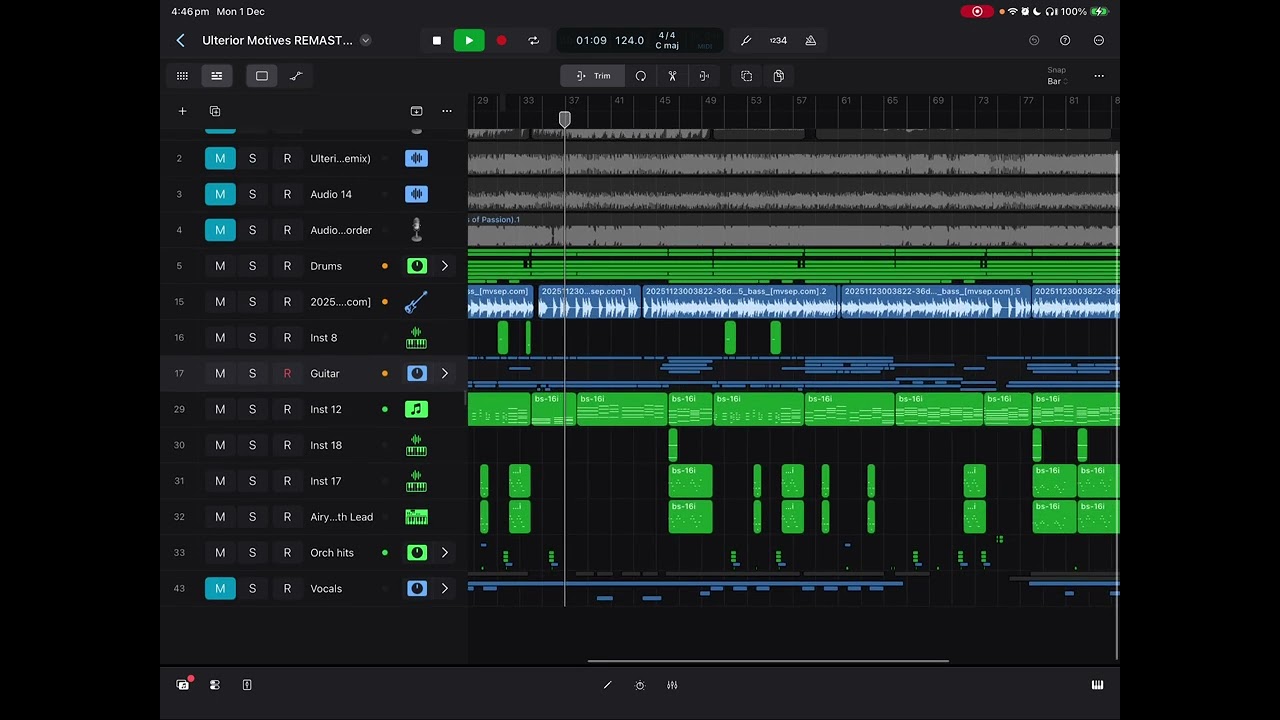This screenshot has height=720, width=1280.
Task: Click the horizontal timeline scrollbar
Action: tap(767, 661)
